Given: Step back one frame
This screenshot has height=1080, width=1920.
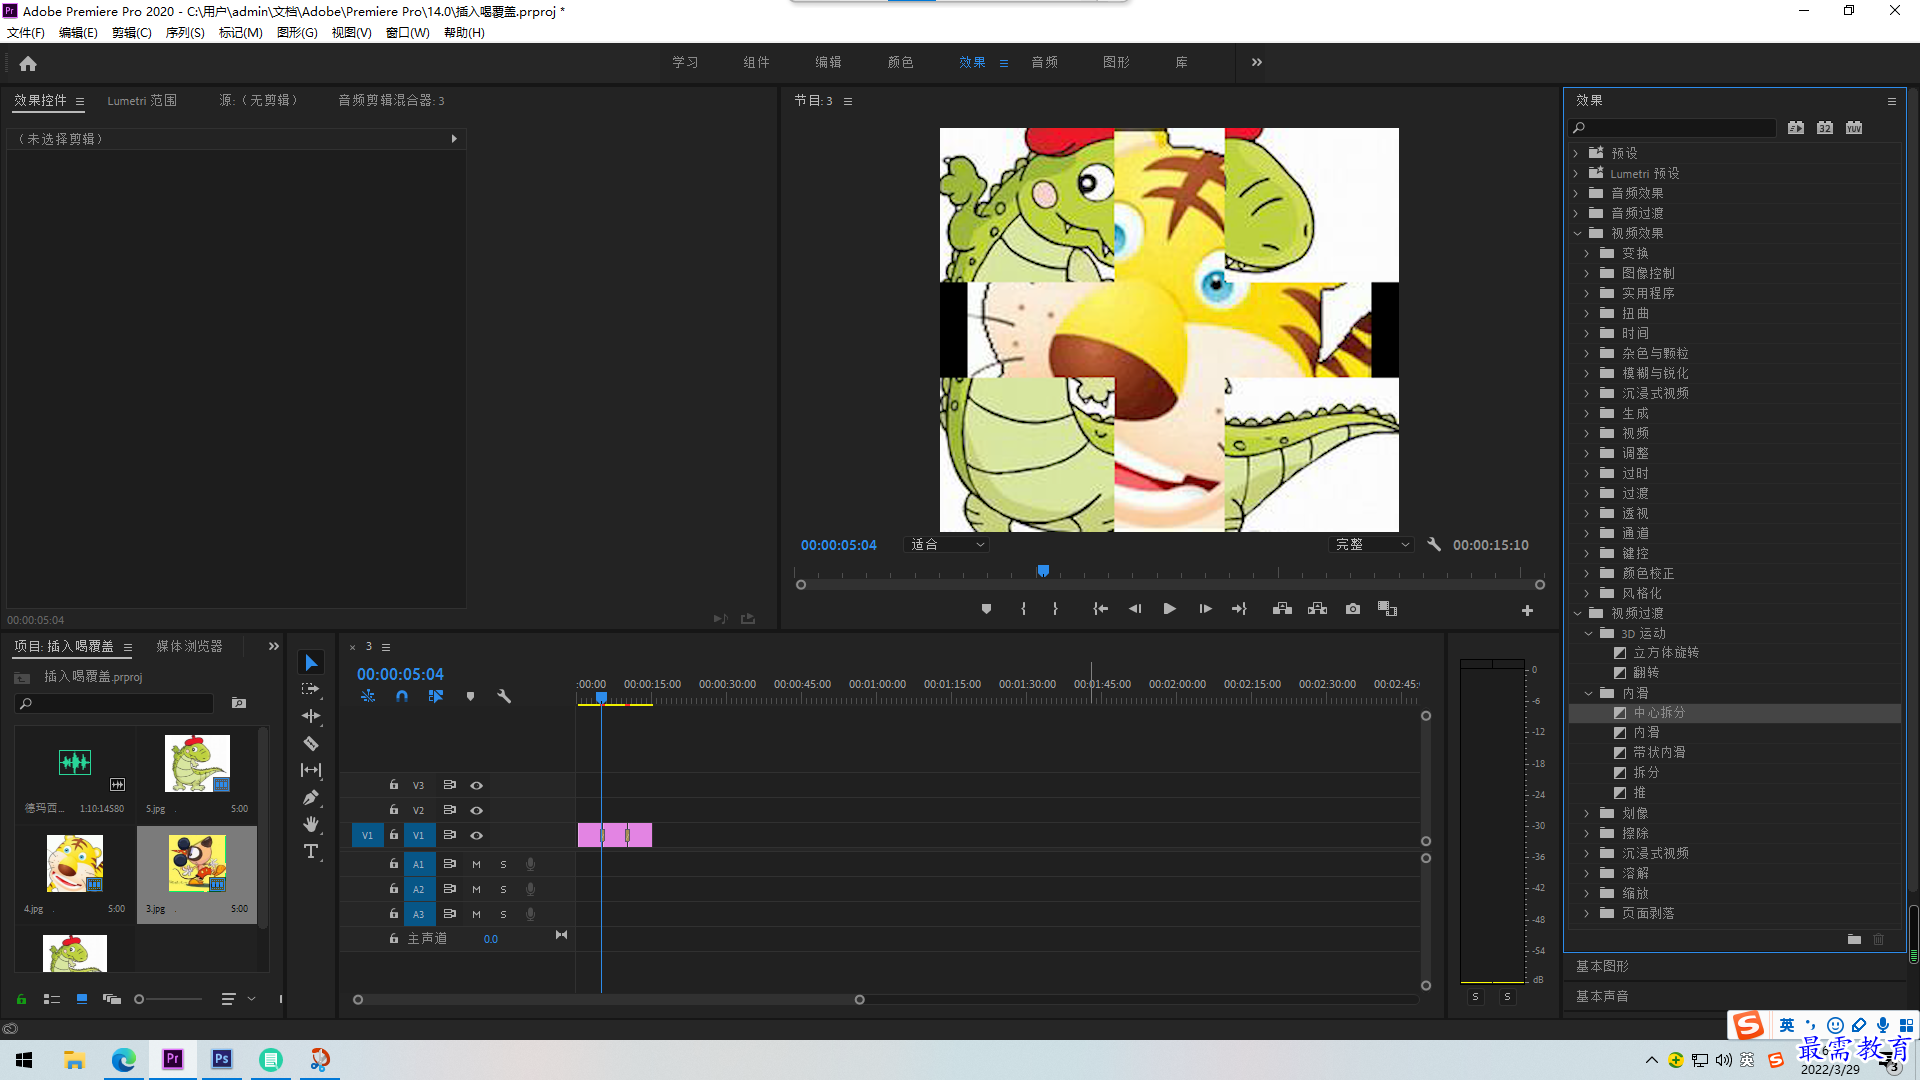Looking at the screenshot, I should point(1135,609).
